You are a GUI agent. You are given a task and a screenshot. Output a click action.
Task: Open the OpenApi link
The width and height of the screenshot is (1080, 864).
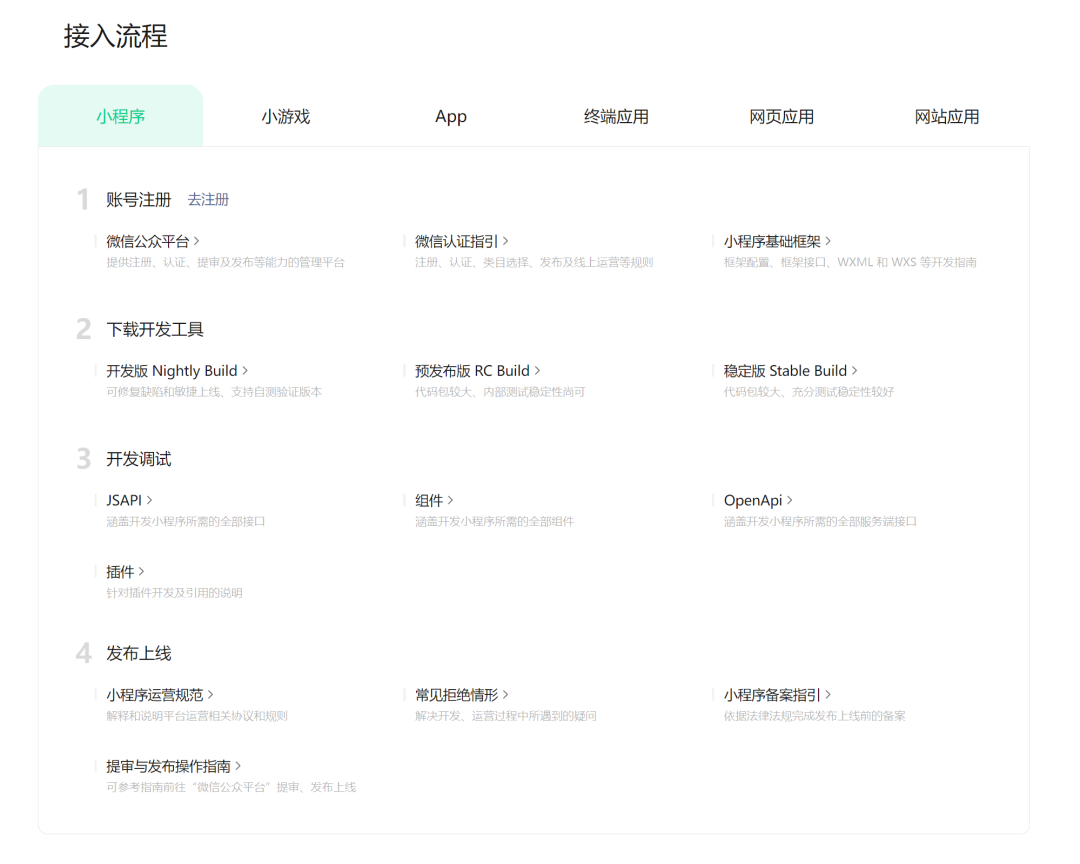pos(758,500)
